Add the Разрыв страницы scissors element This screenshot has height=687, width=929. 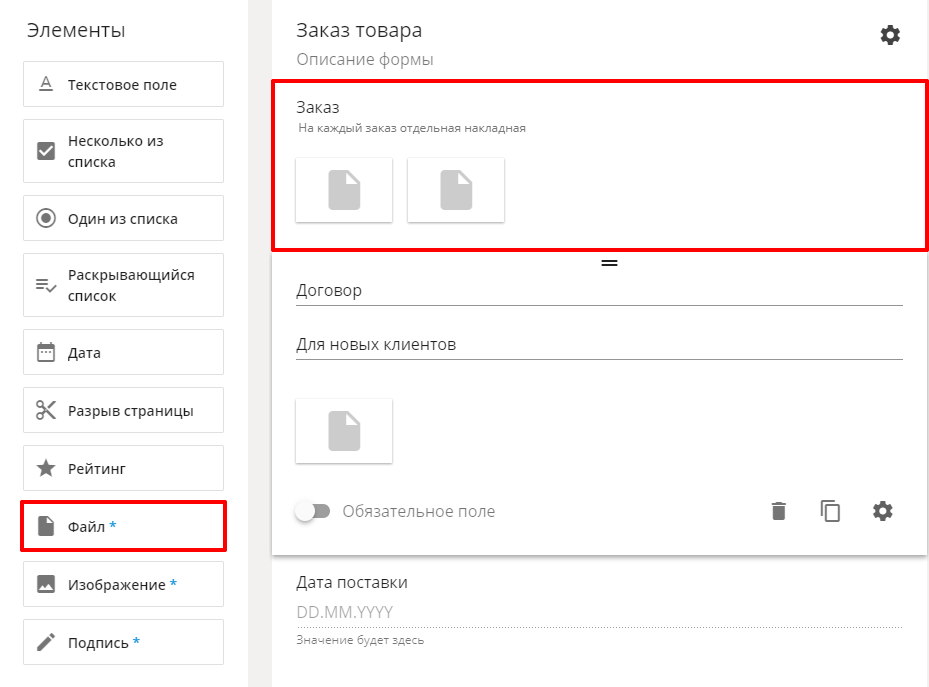point(123,410)
